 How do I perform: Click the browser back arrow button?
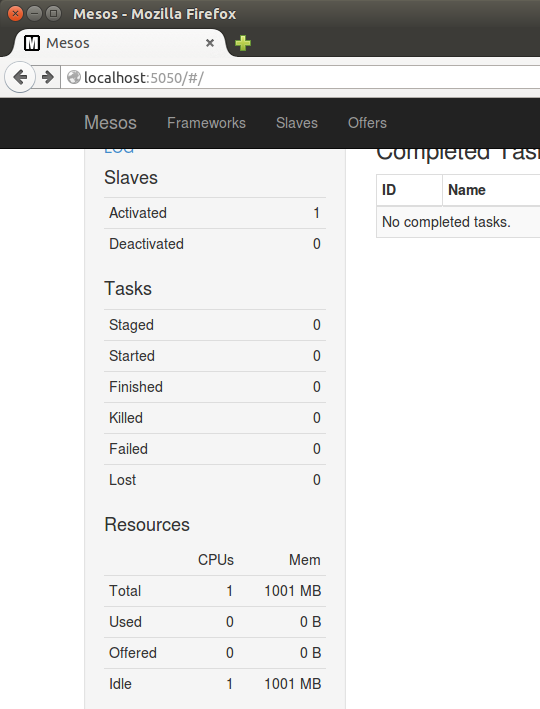[x=20, y=77]
